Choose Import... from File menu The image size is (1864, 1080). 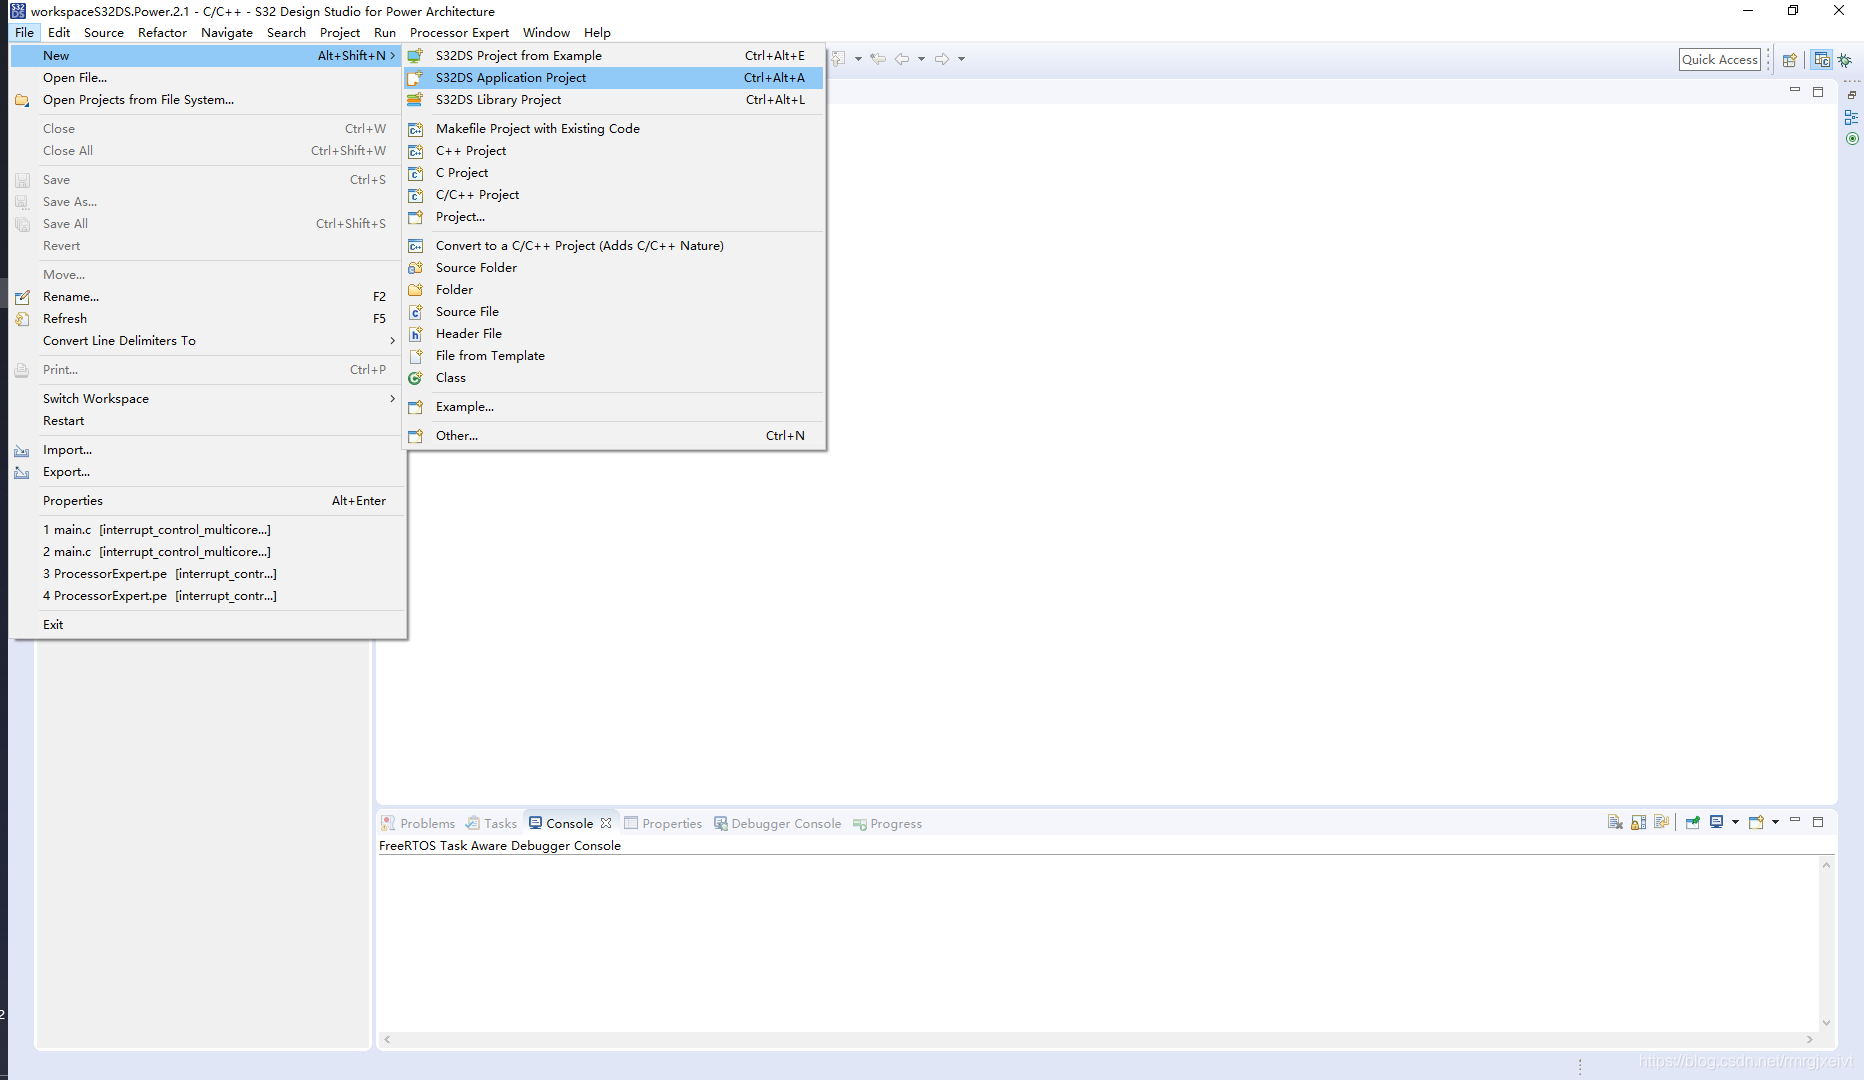click(207, 449)
